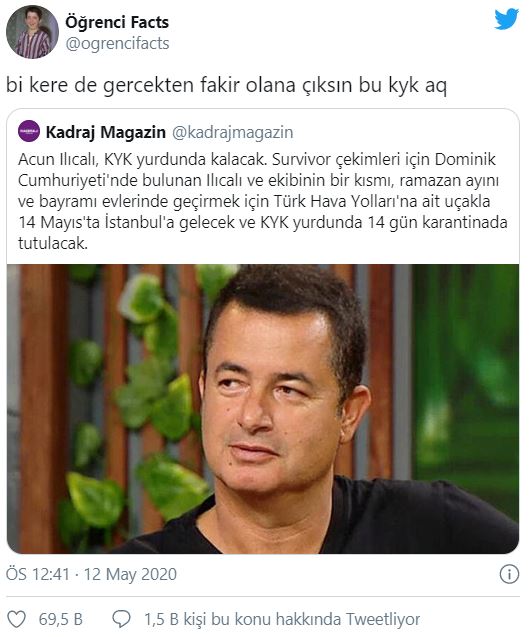529x637 pixels.
Task: Open tweet info circle icon
Action: [x=509, y=574]
